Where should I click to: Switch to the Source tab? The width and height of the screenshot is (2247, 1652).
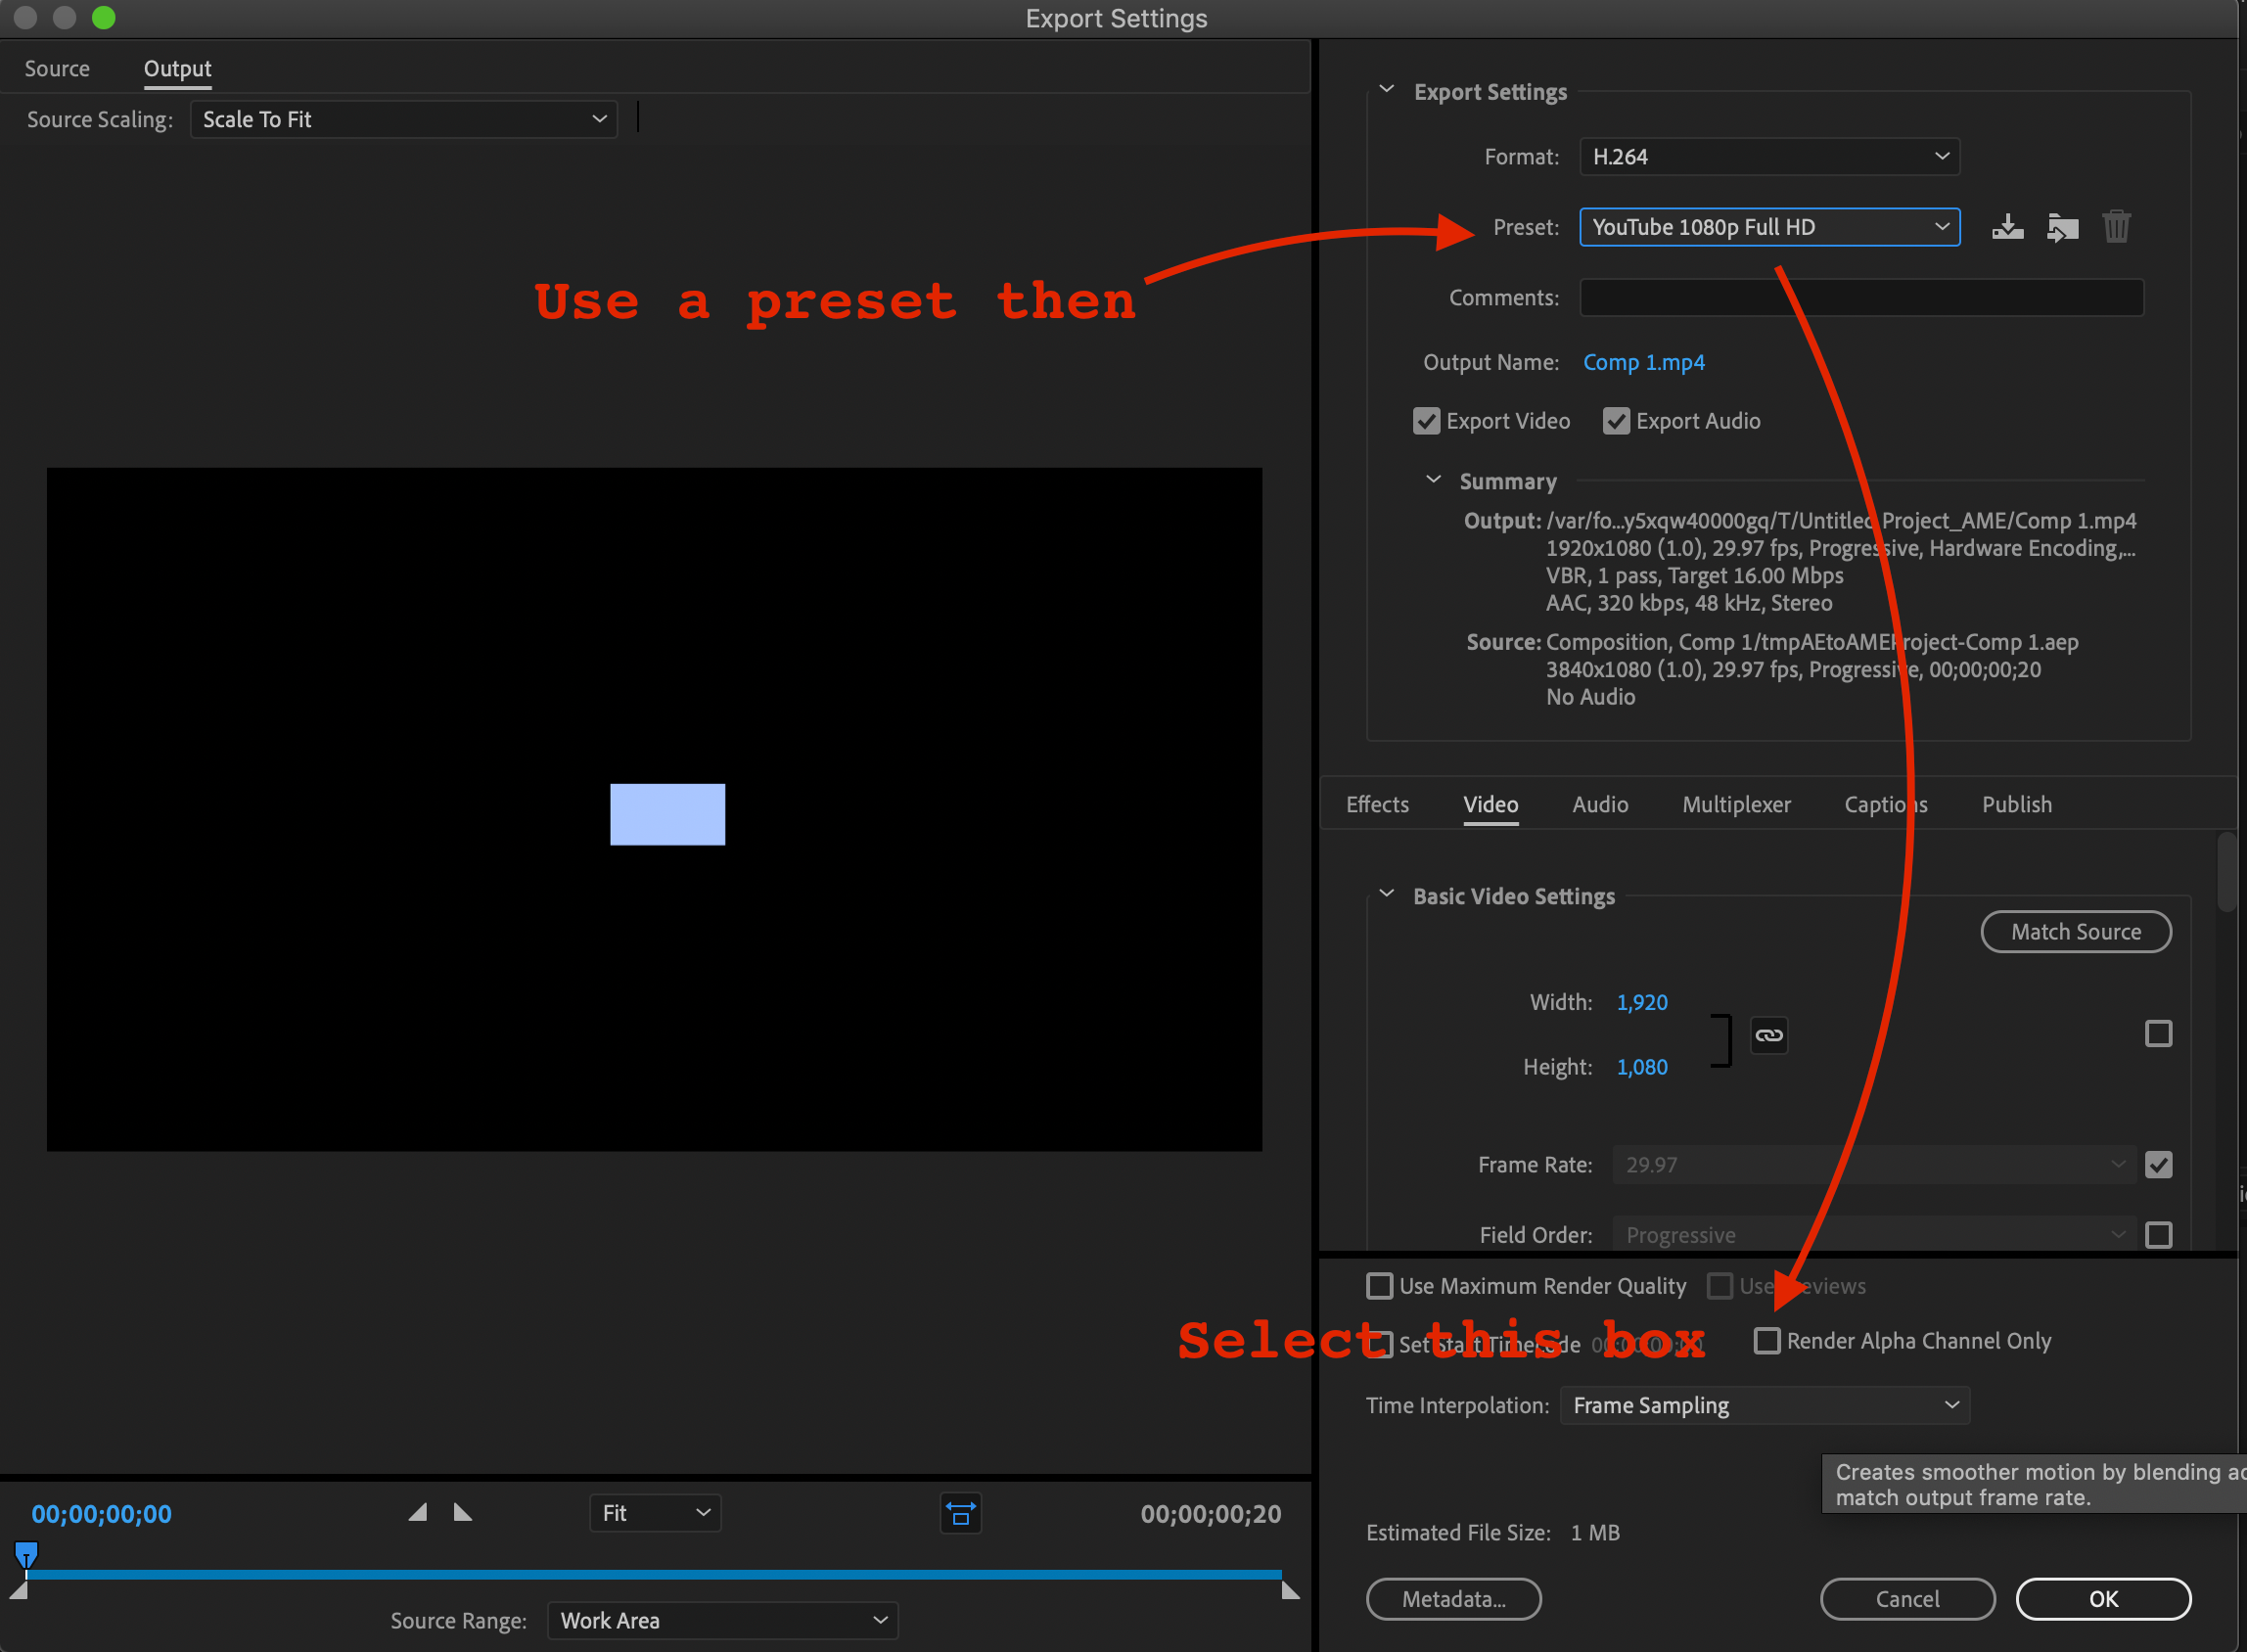(57, 69)
